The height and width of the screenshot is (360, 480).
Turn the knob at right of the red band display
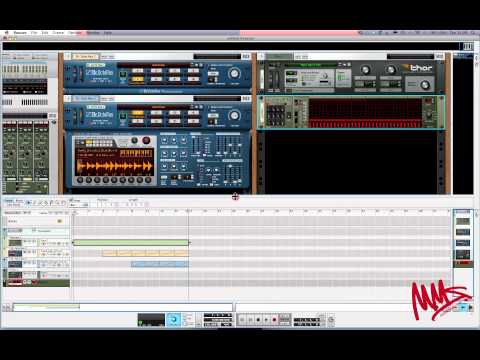click(x=430, y=115)
